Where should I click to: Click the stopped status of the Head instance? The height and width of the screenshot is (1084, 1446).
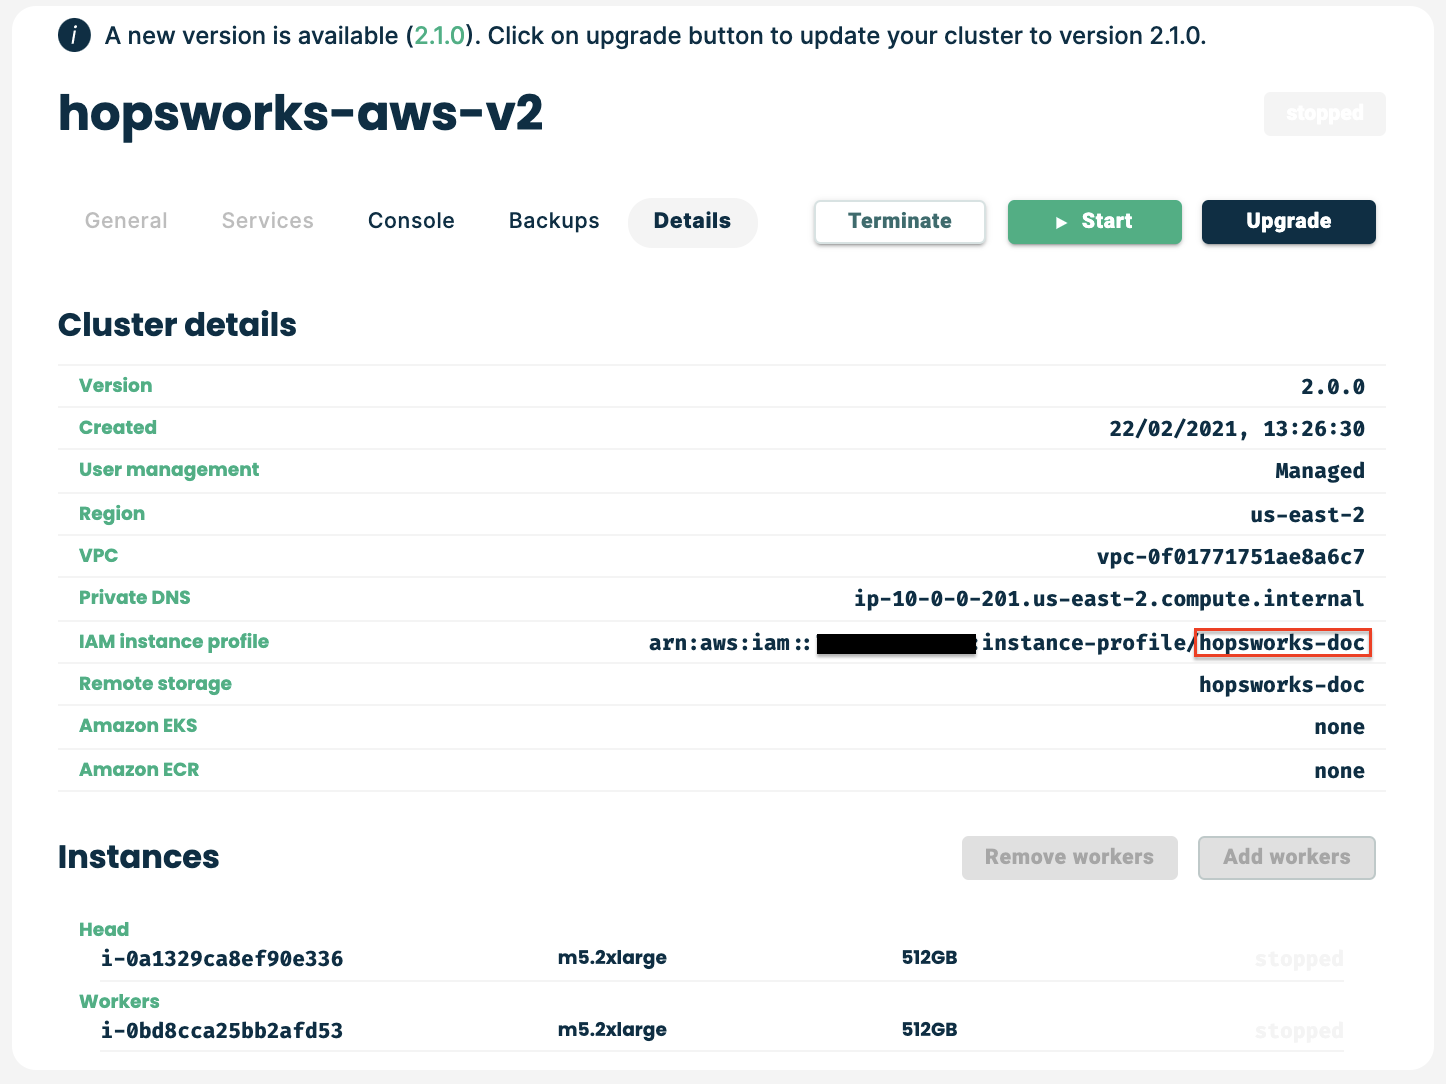1299,960
